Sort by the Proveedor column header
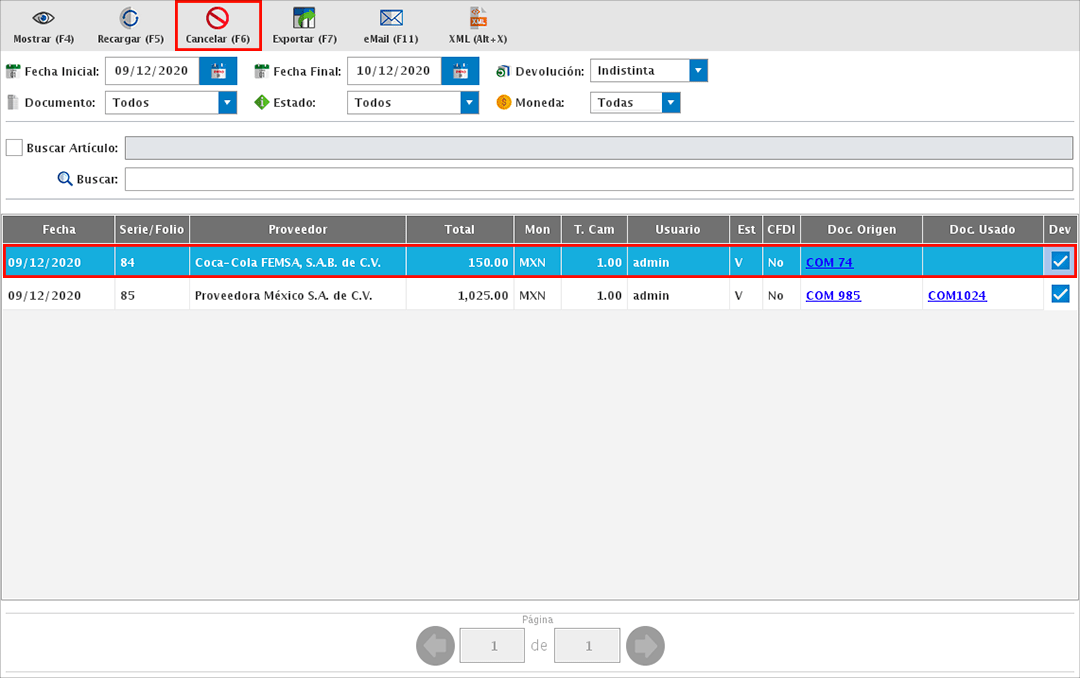The height and width of the screenshot is (678, 1080). pos(297,229)
